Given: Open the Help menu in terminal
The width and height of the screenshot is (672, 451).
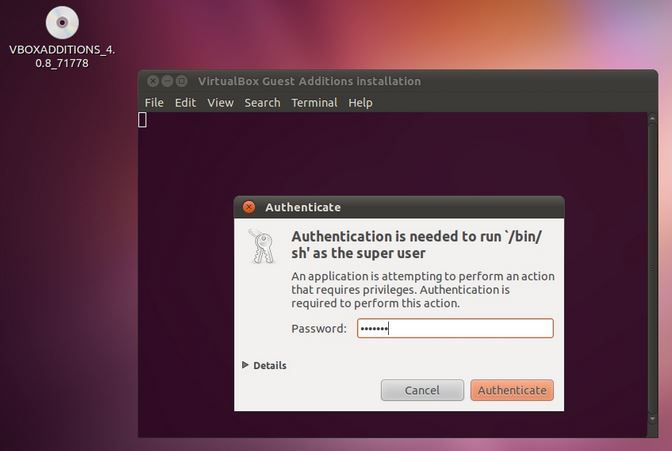Looking at the screenshot, I should pyautogui.click(x=360, y=103).
